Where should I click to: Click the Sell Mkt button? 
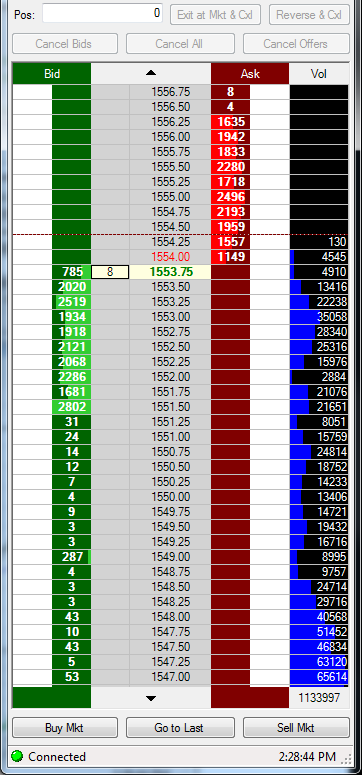[296, 728]
